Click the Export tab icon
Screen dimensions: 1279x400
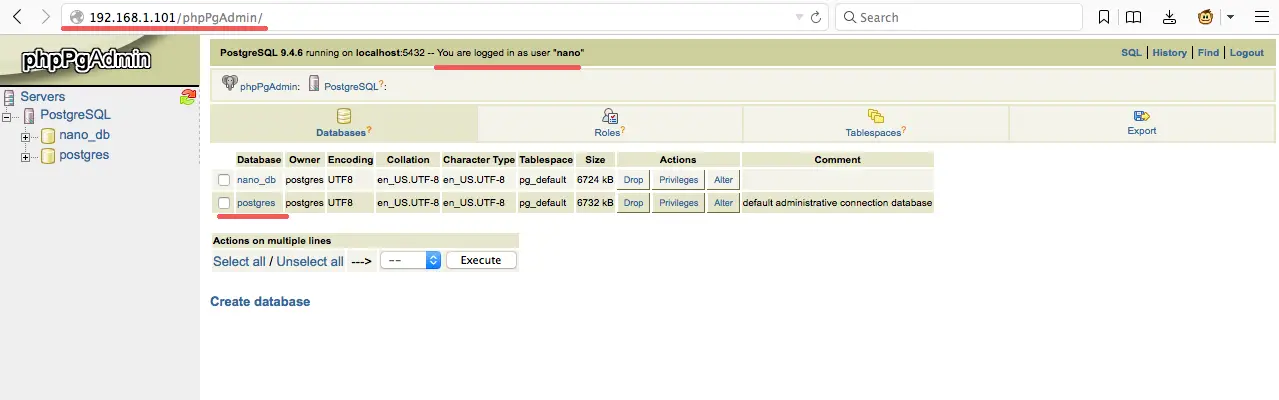click(x=1141, y=116)
